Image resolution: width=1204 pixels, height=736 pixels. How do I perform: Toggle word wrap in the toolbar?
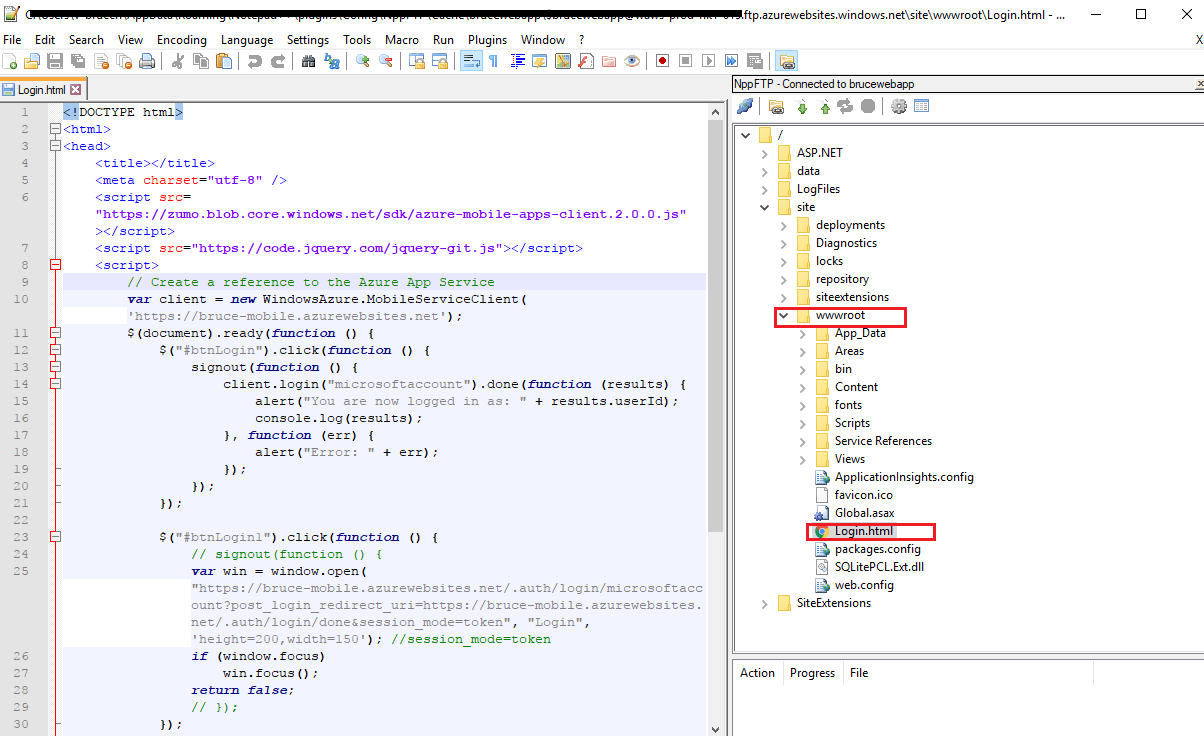[471, 60]
